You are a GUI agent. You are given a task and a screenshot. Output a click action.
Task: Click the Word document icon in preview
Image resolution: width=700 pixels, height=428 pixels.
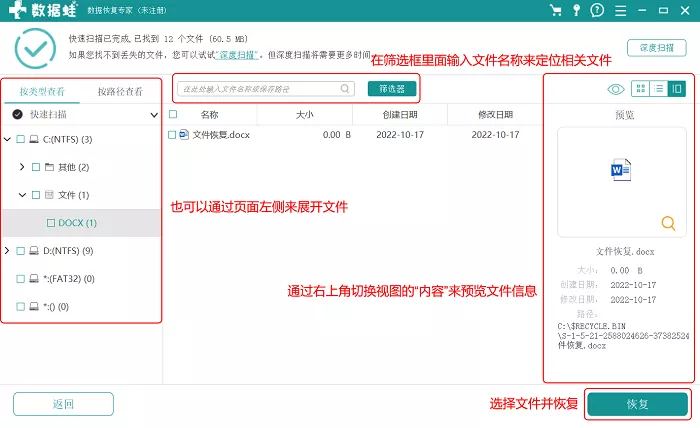[621, 170]
